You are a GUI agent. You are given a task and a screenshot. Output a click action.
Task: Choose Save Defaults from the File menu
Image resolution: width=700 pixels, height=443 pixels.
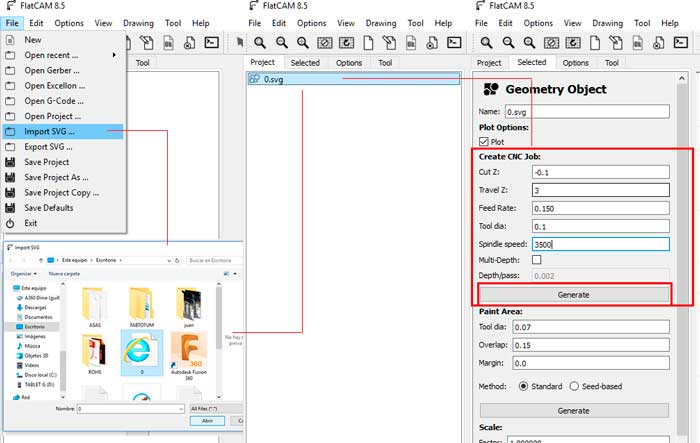tap(62, 208)
